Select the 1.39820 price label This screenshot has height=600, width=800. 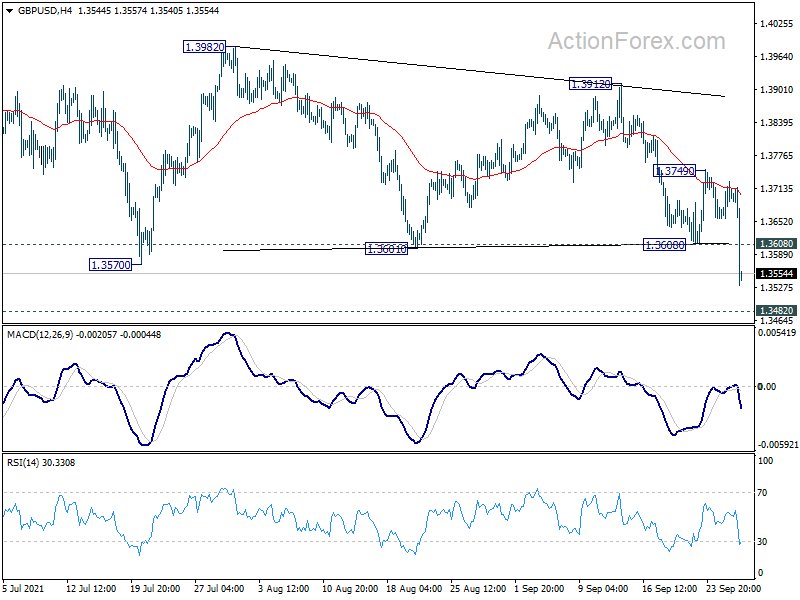[x=204, y=47]
